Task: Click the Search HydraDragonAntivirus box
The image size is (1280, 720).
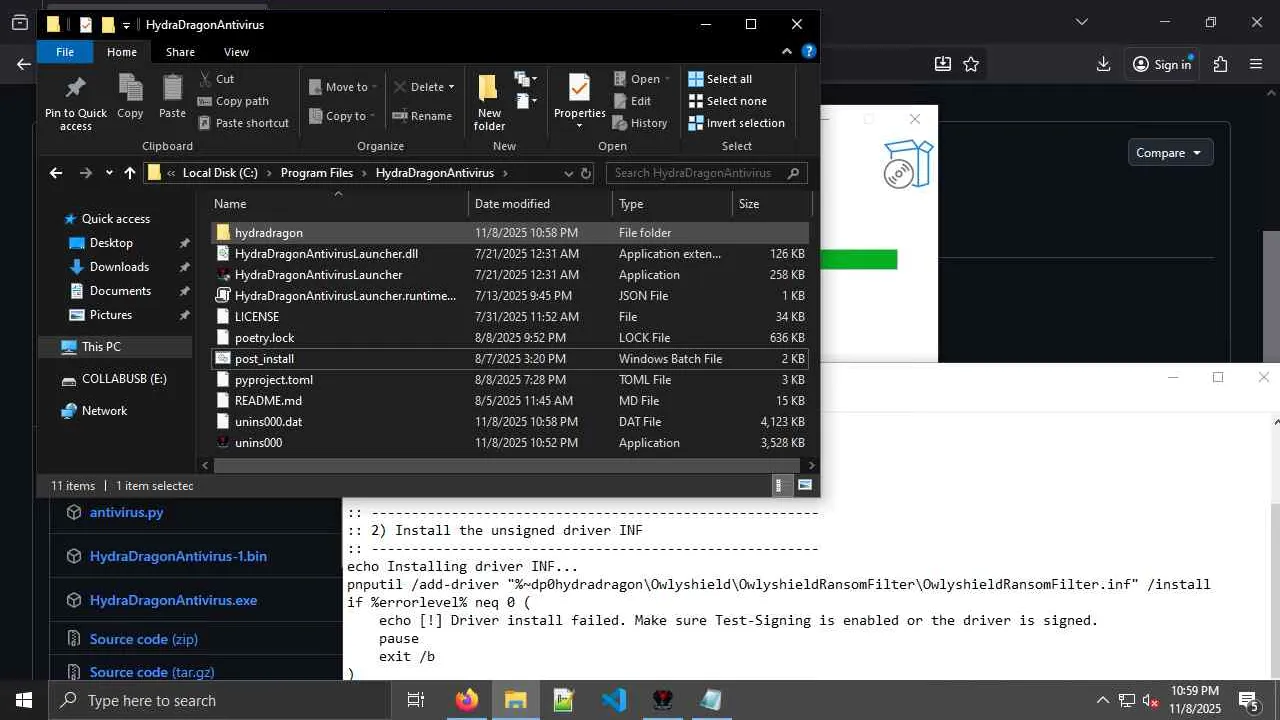Action: (x=705, y=173)
